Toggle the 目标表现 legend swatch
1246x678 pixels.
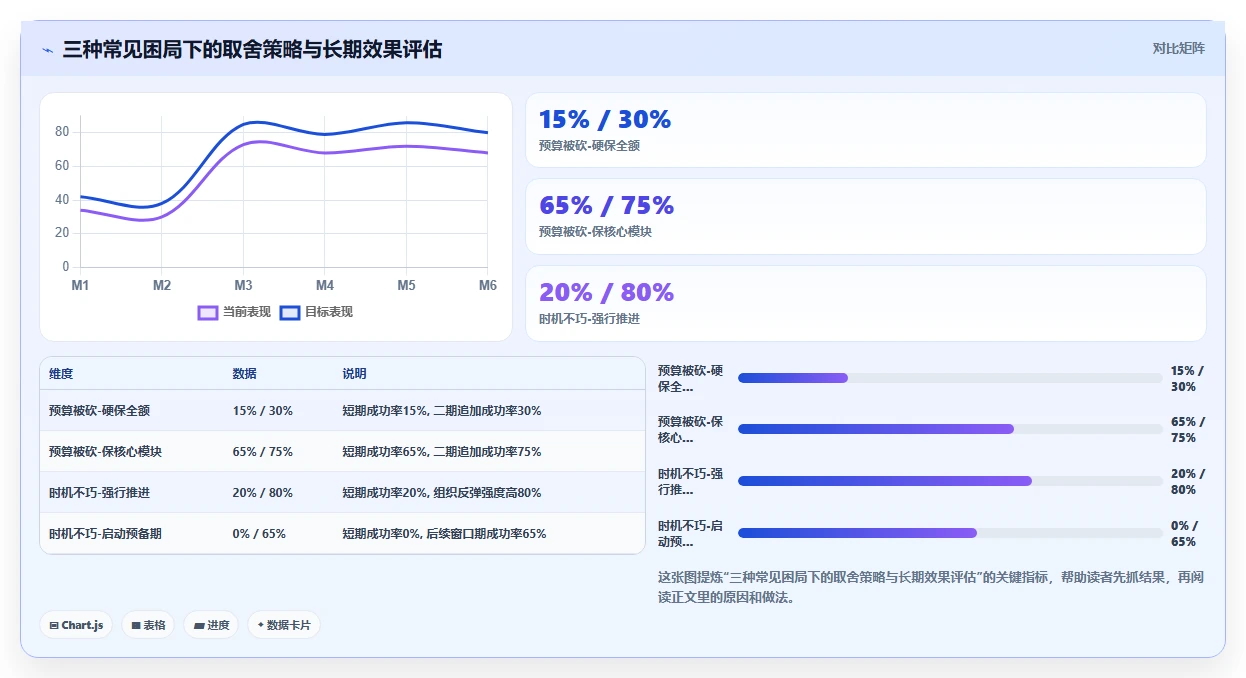click(290, 312)
